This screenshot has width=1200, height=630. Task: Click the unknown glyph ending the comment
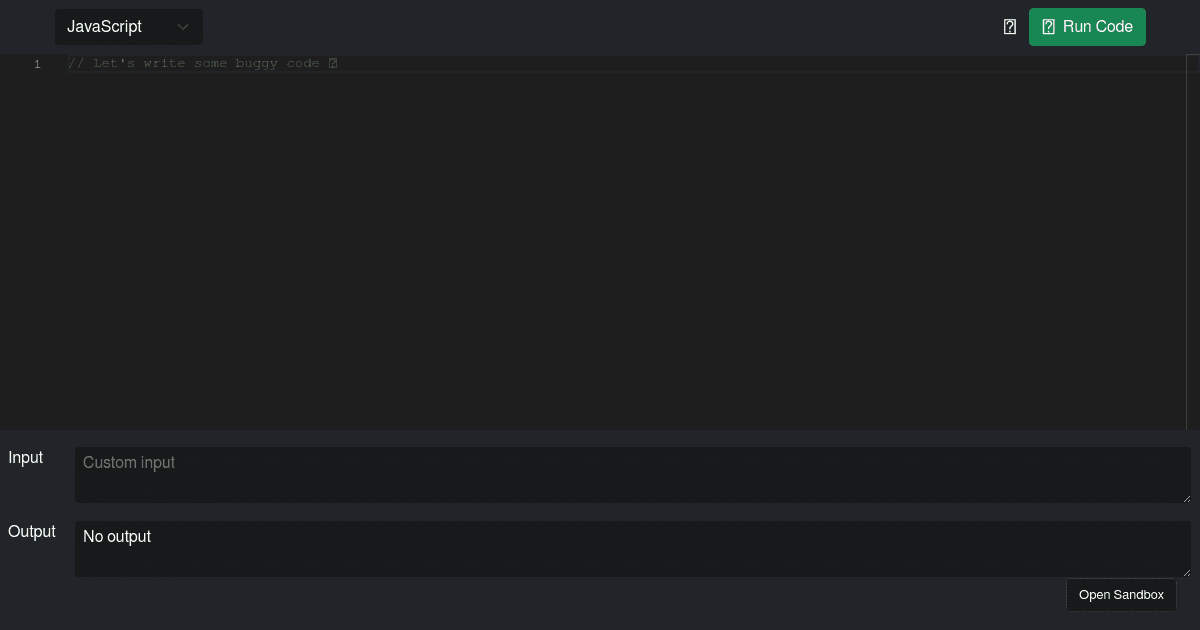point(333,64)
